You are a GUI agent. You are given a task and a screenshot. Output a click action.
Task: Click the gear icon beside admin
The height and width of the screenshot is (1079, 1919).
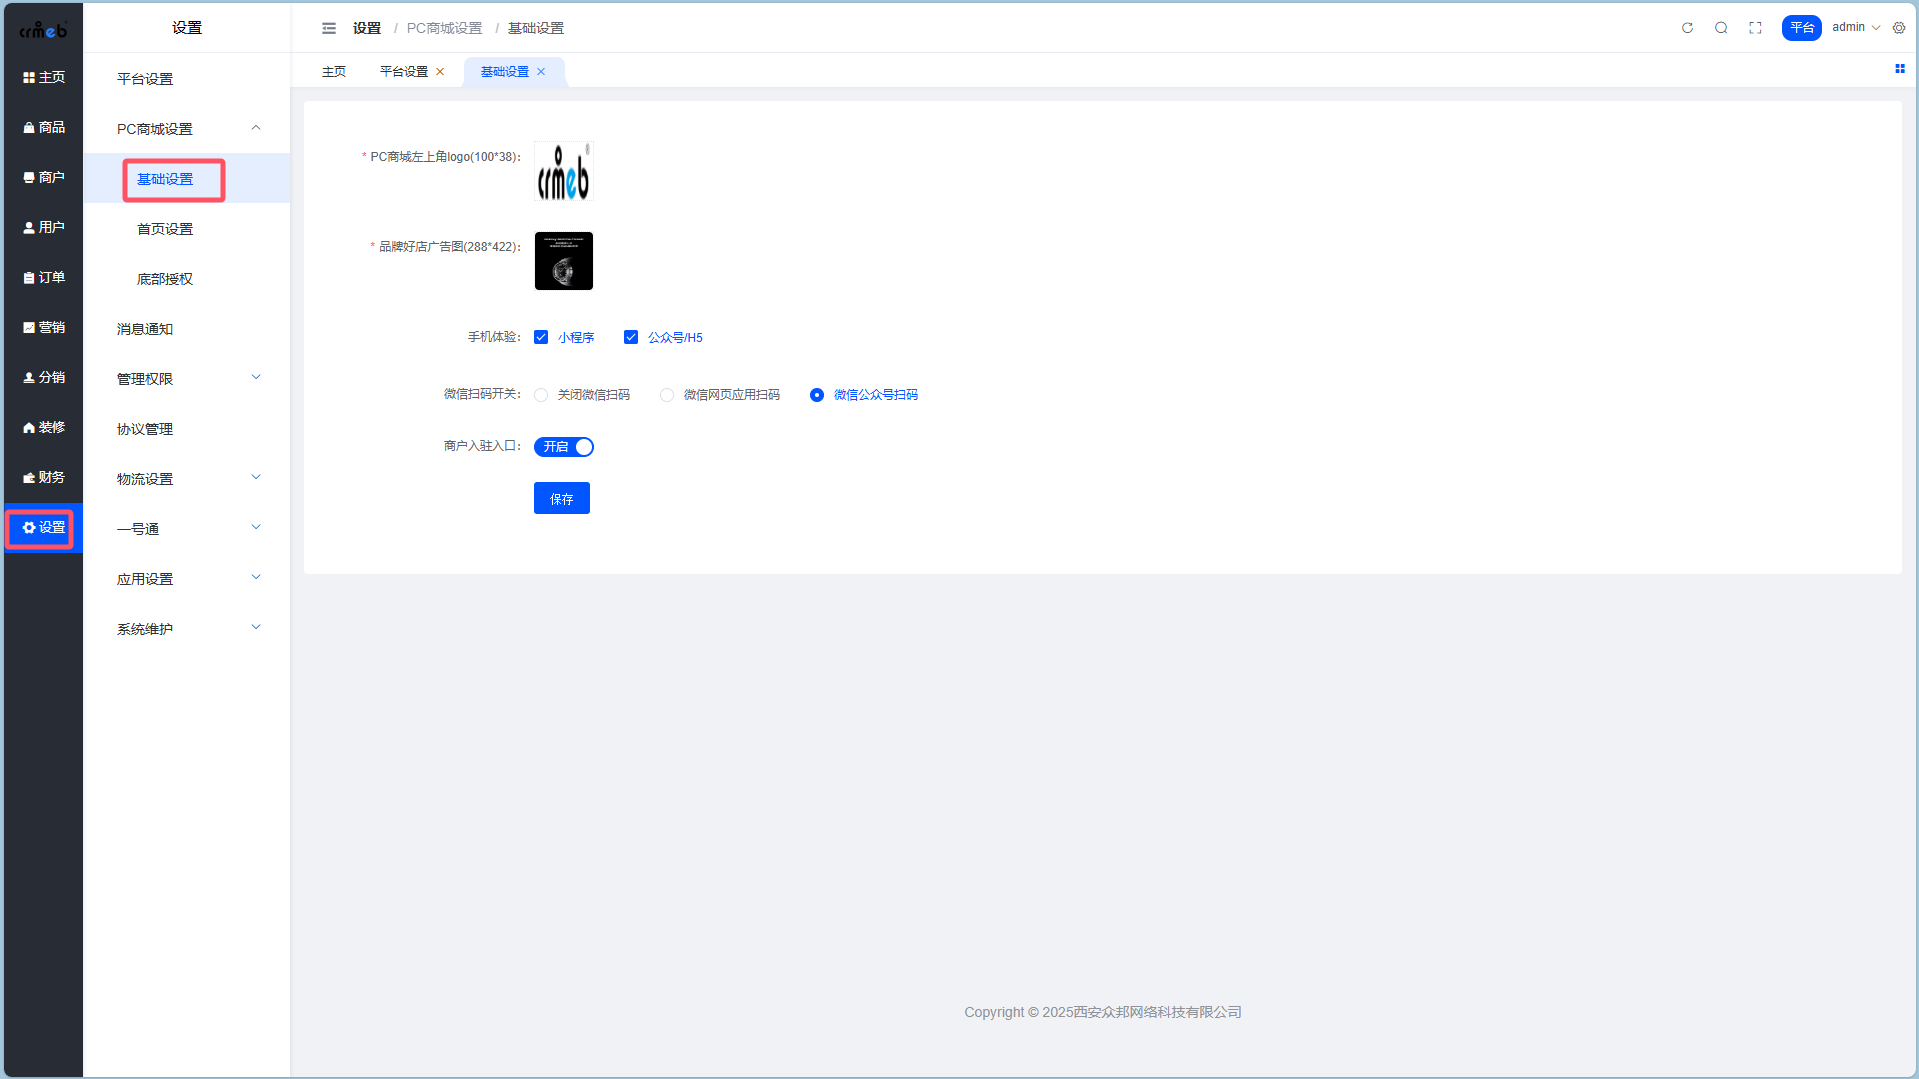click(x=1899, y=28)
